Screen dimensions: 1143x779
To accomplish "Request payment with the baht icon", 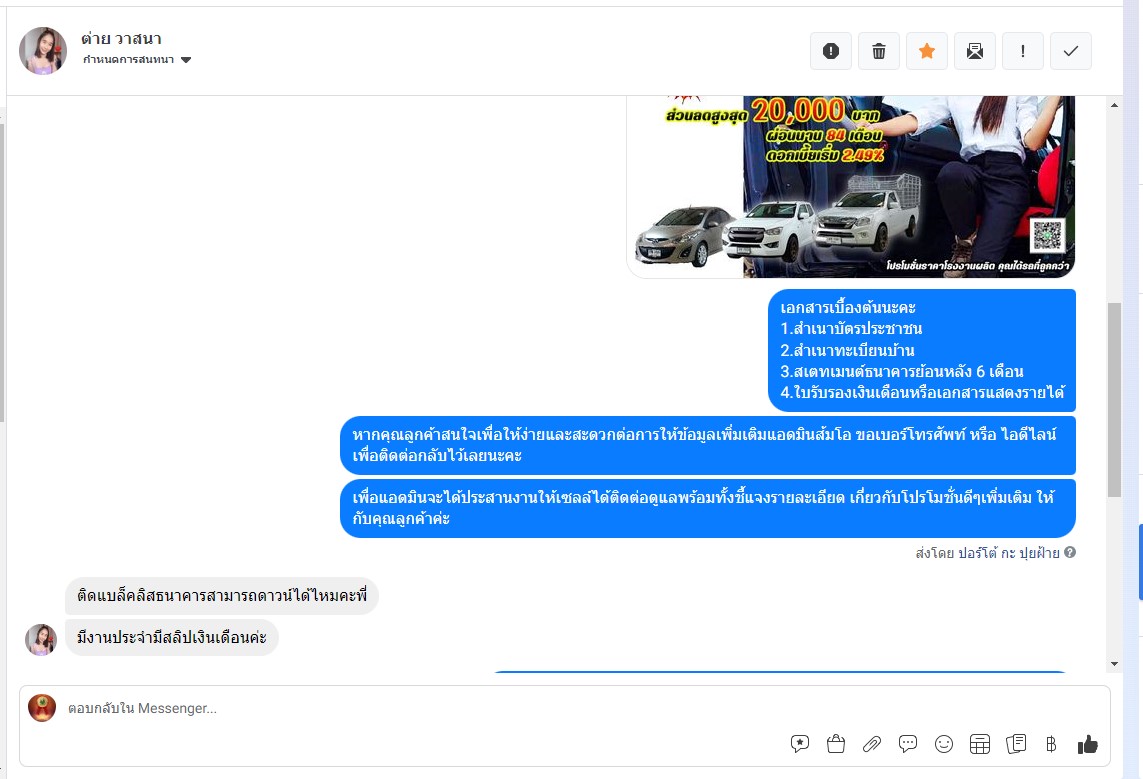I will (x=1050, y=744).
